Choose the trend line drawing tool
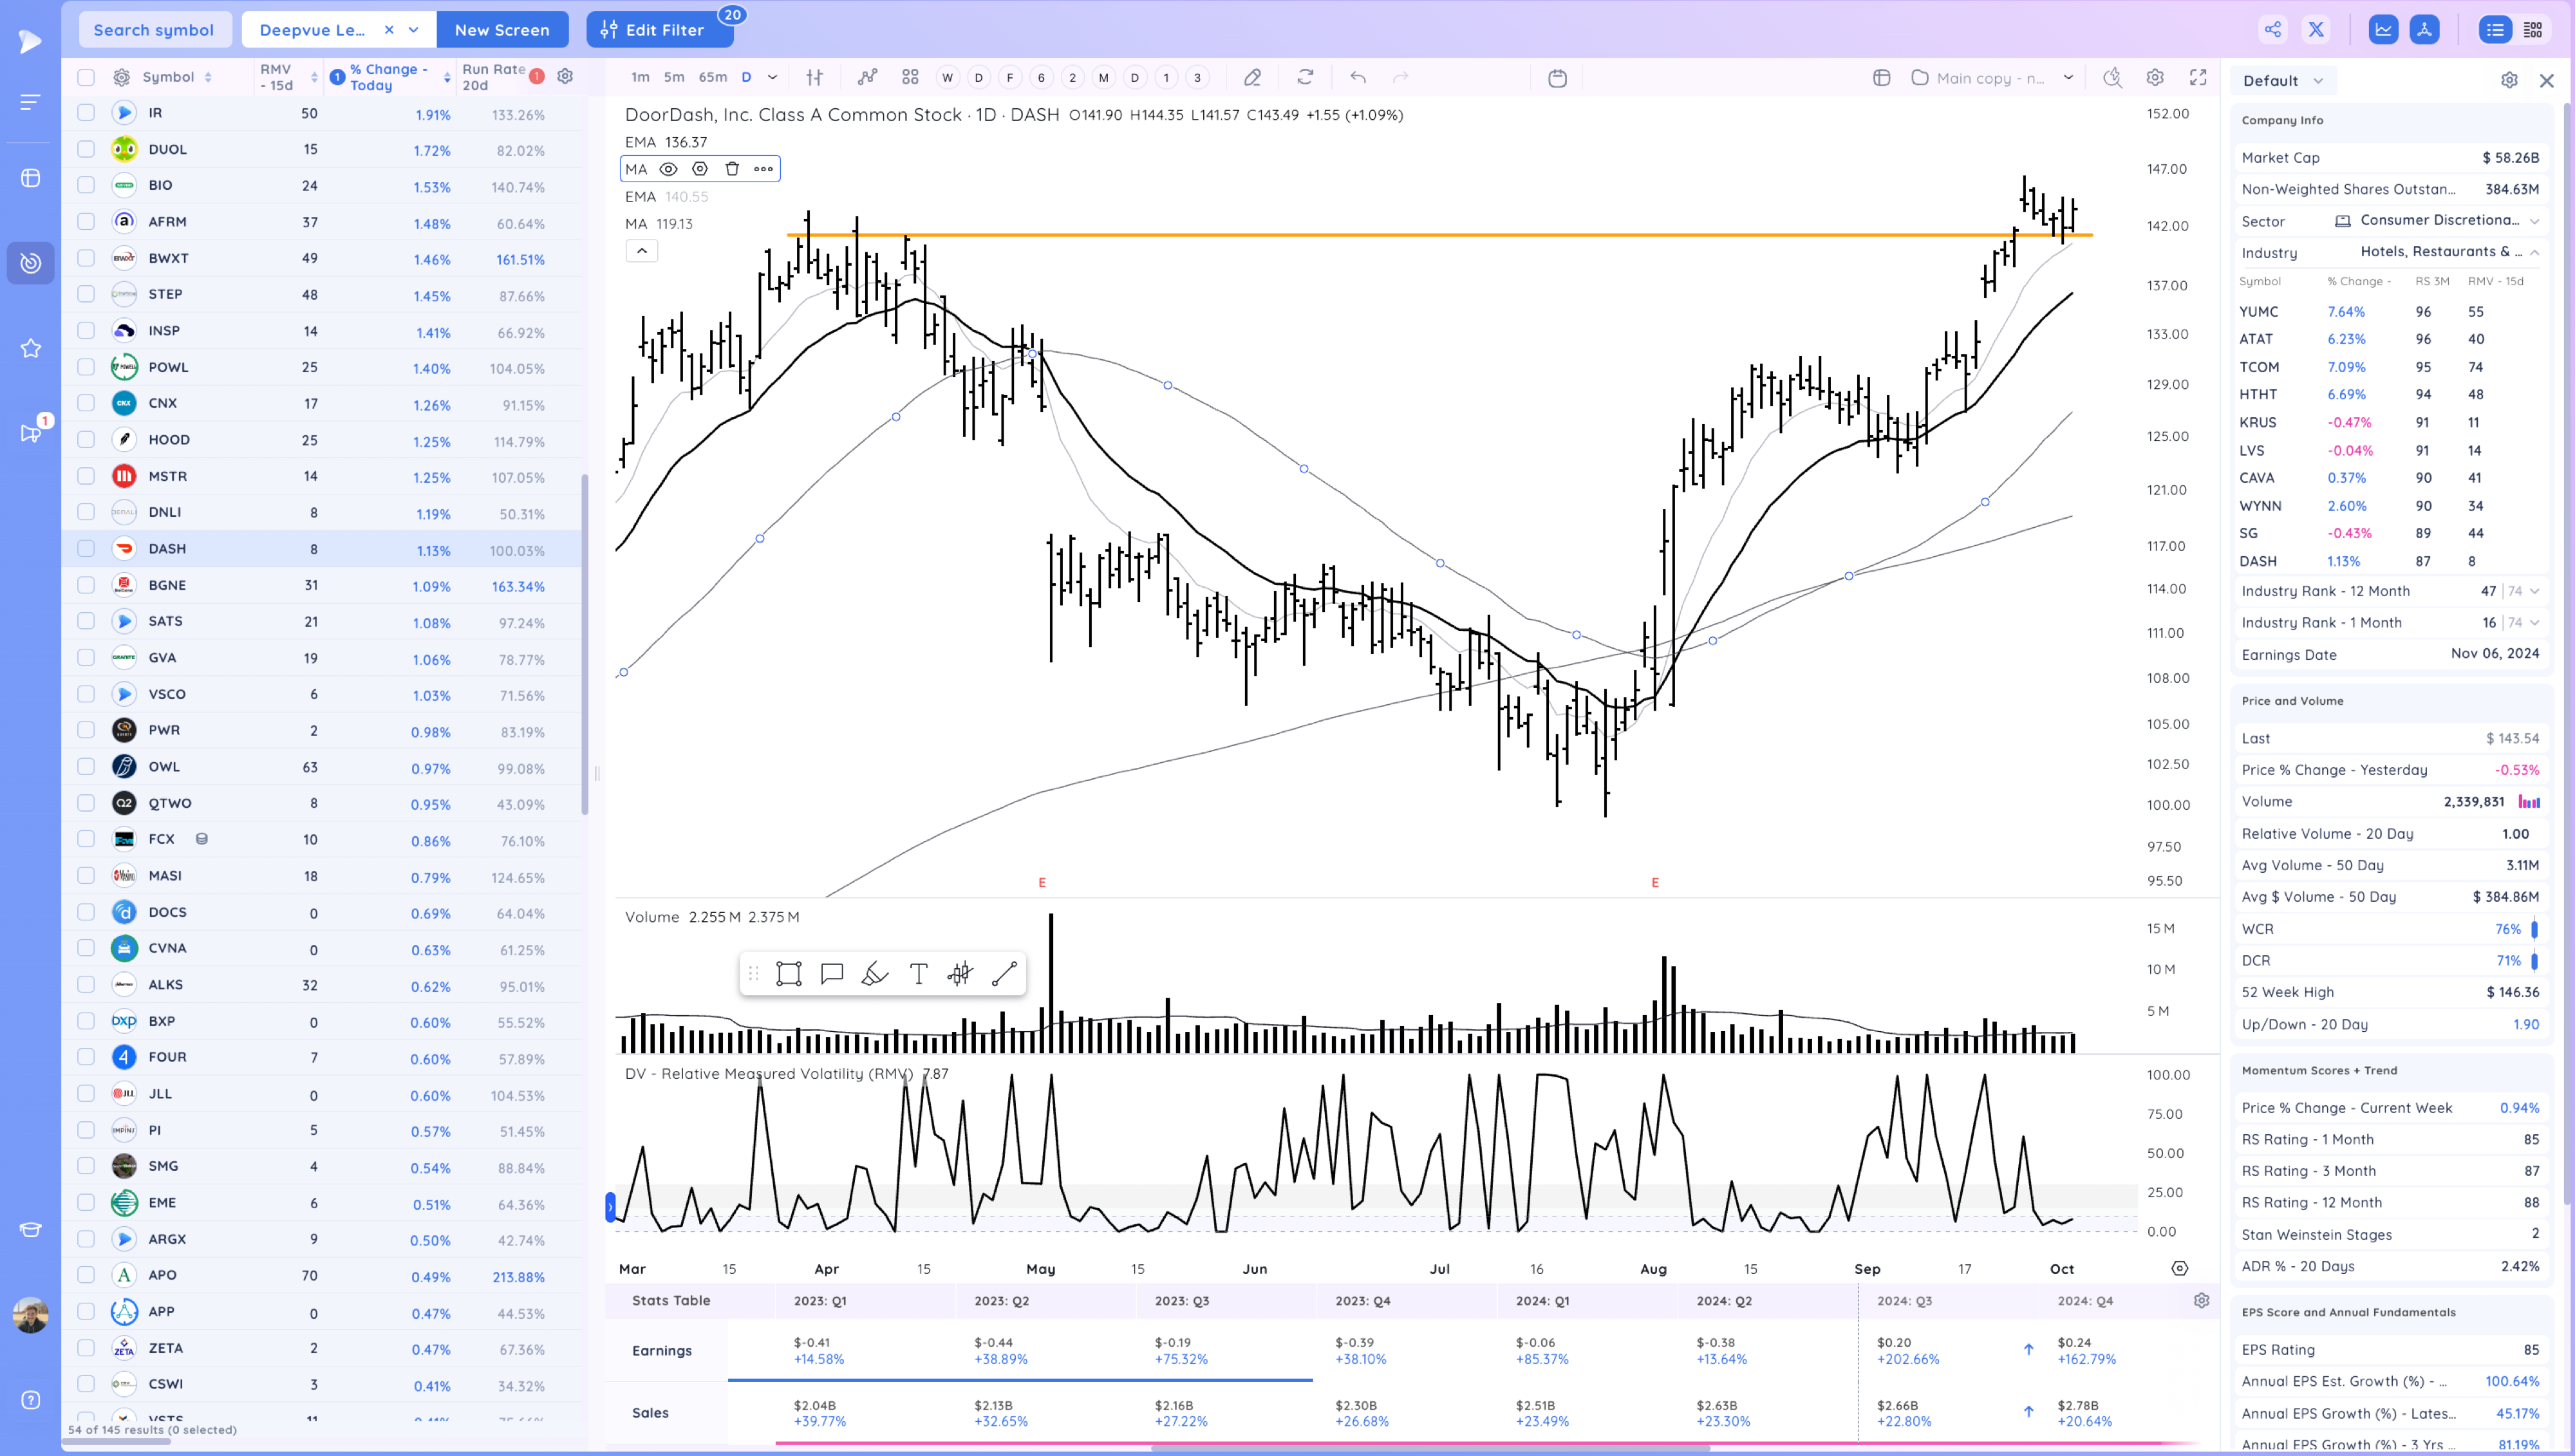 coord(1004,974)
